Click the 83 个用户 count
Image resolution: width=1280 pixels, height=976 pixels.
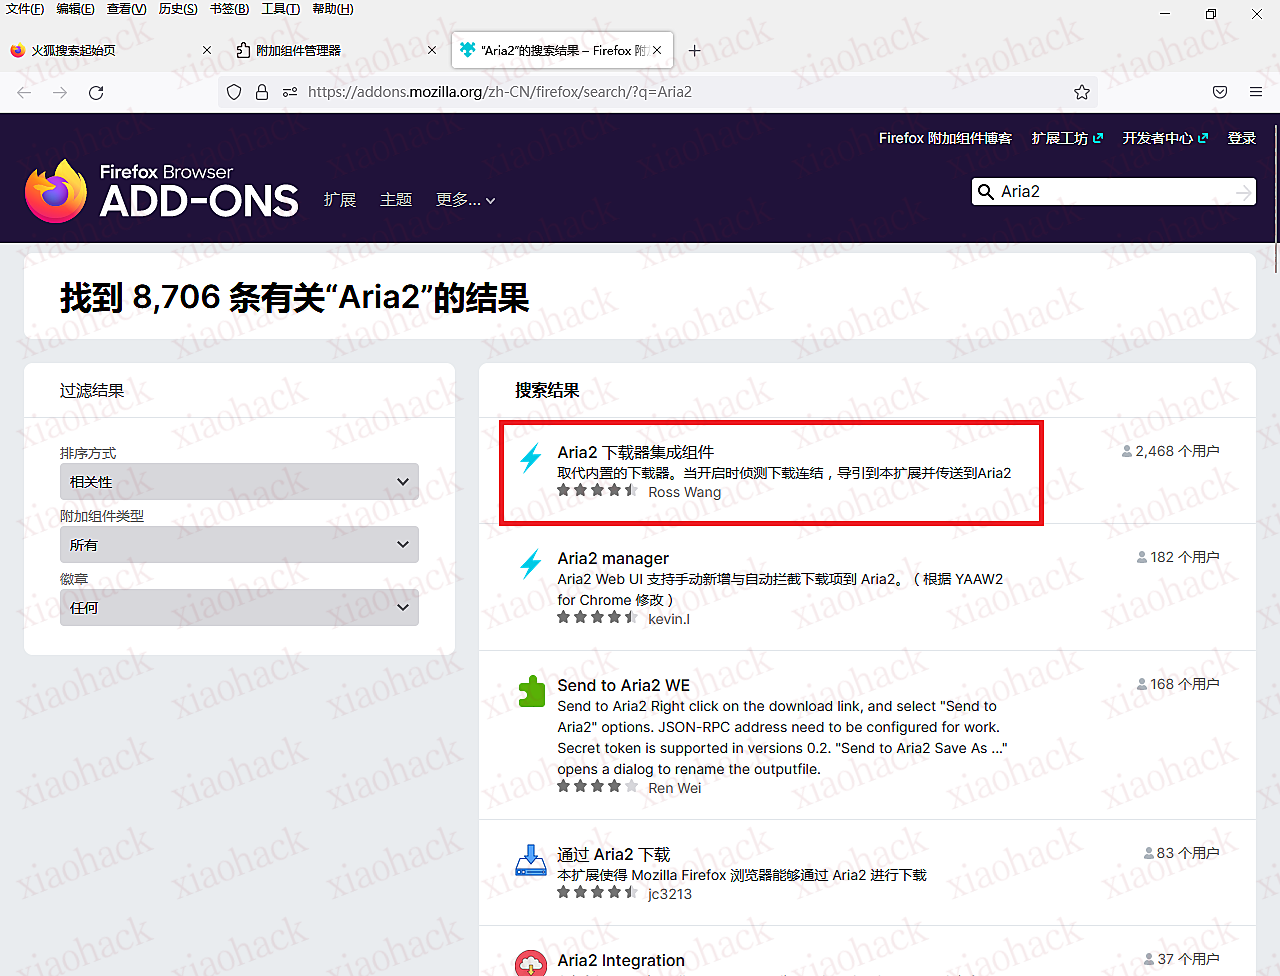pyautogui.click(x=1181, y=853)
